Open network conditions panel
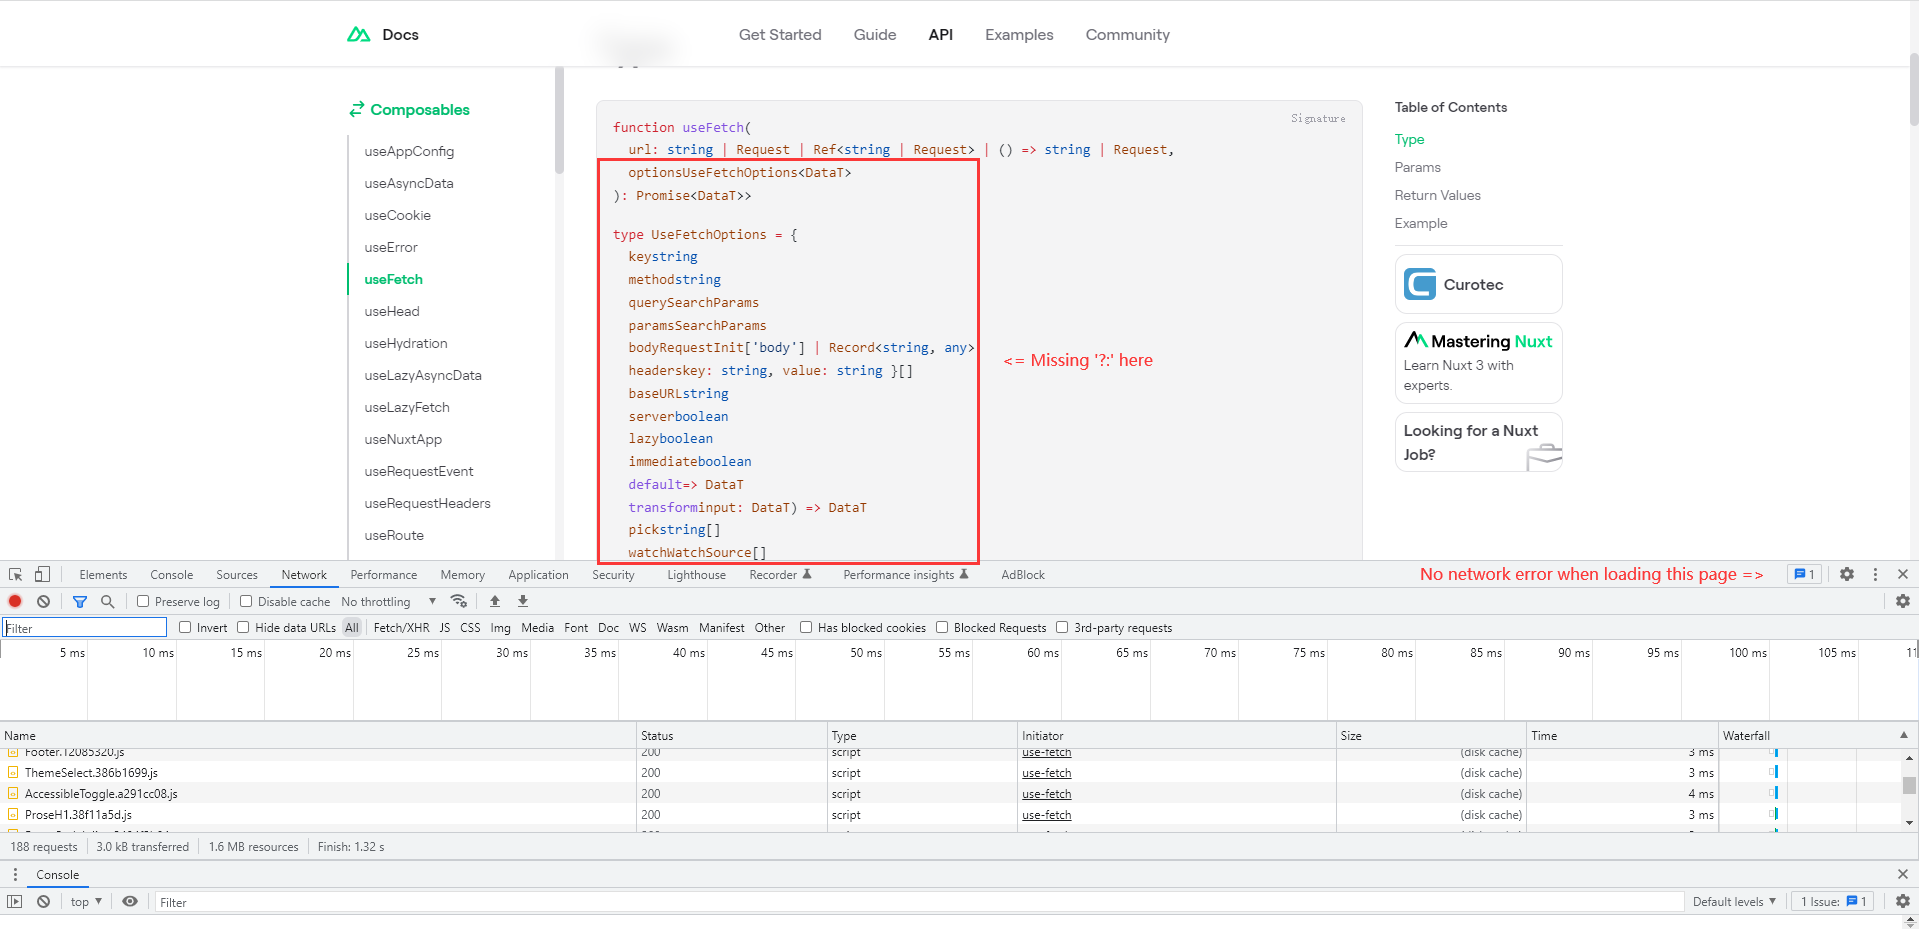Screen dimensions: 1919x929 click(x=459, y=601)
